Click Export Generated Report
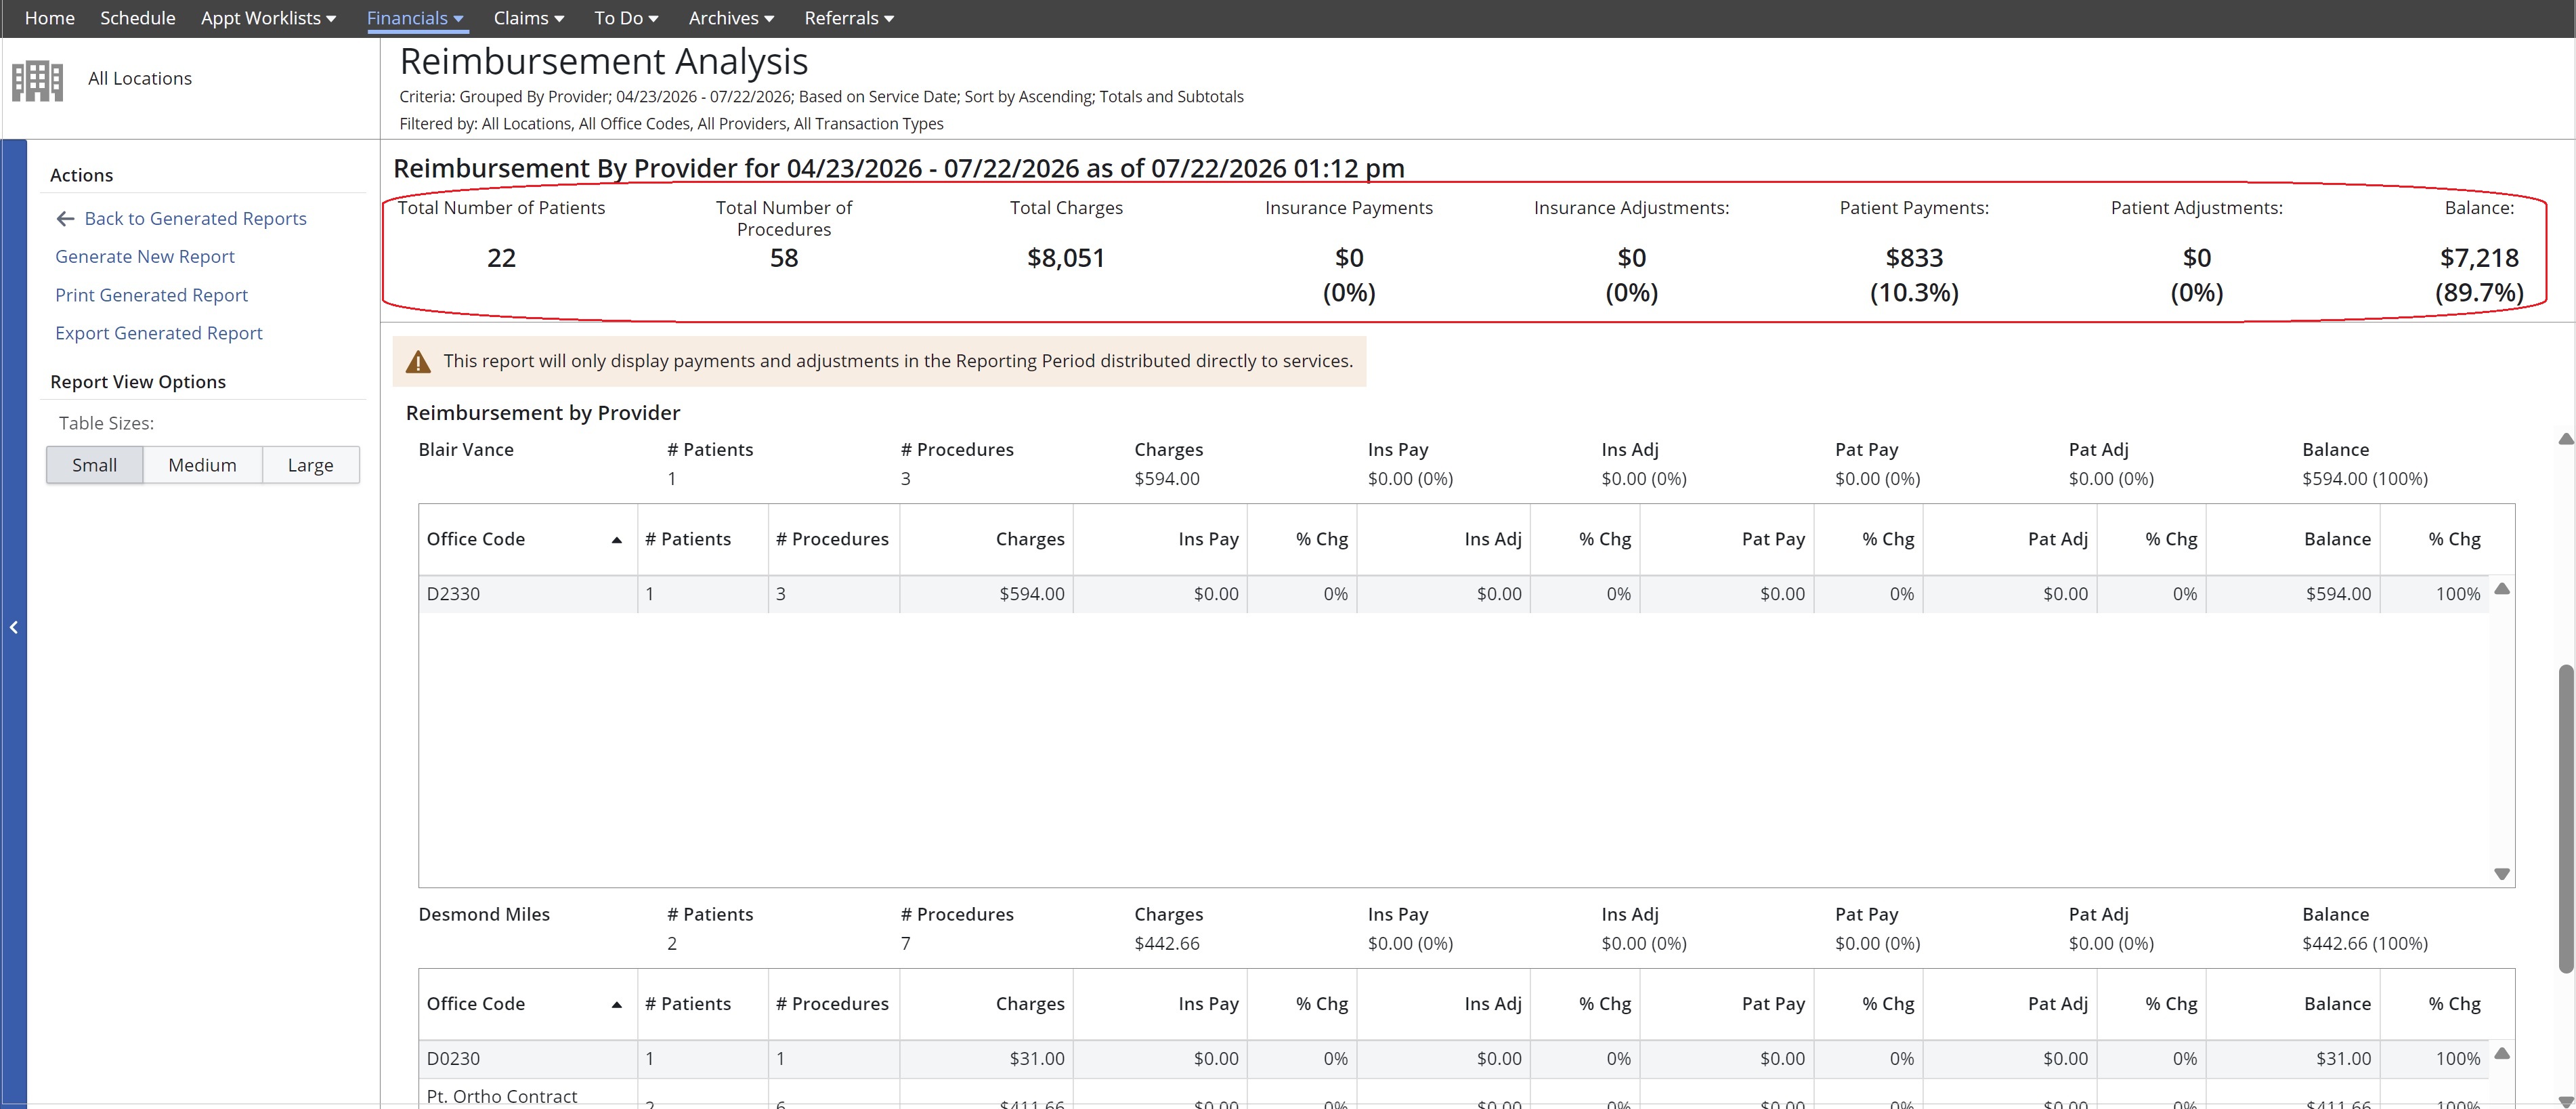Image resolution: width=2576 pixels, height=1109 pixels. pyautogui.click(x=159, y=333)
